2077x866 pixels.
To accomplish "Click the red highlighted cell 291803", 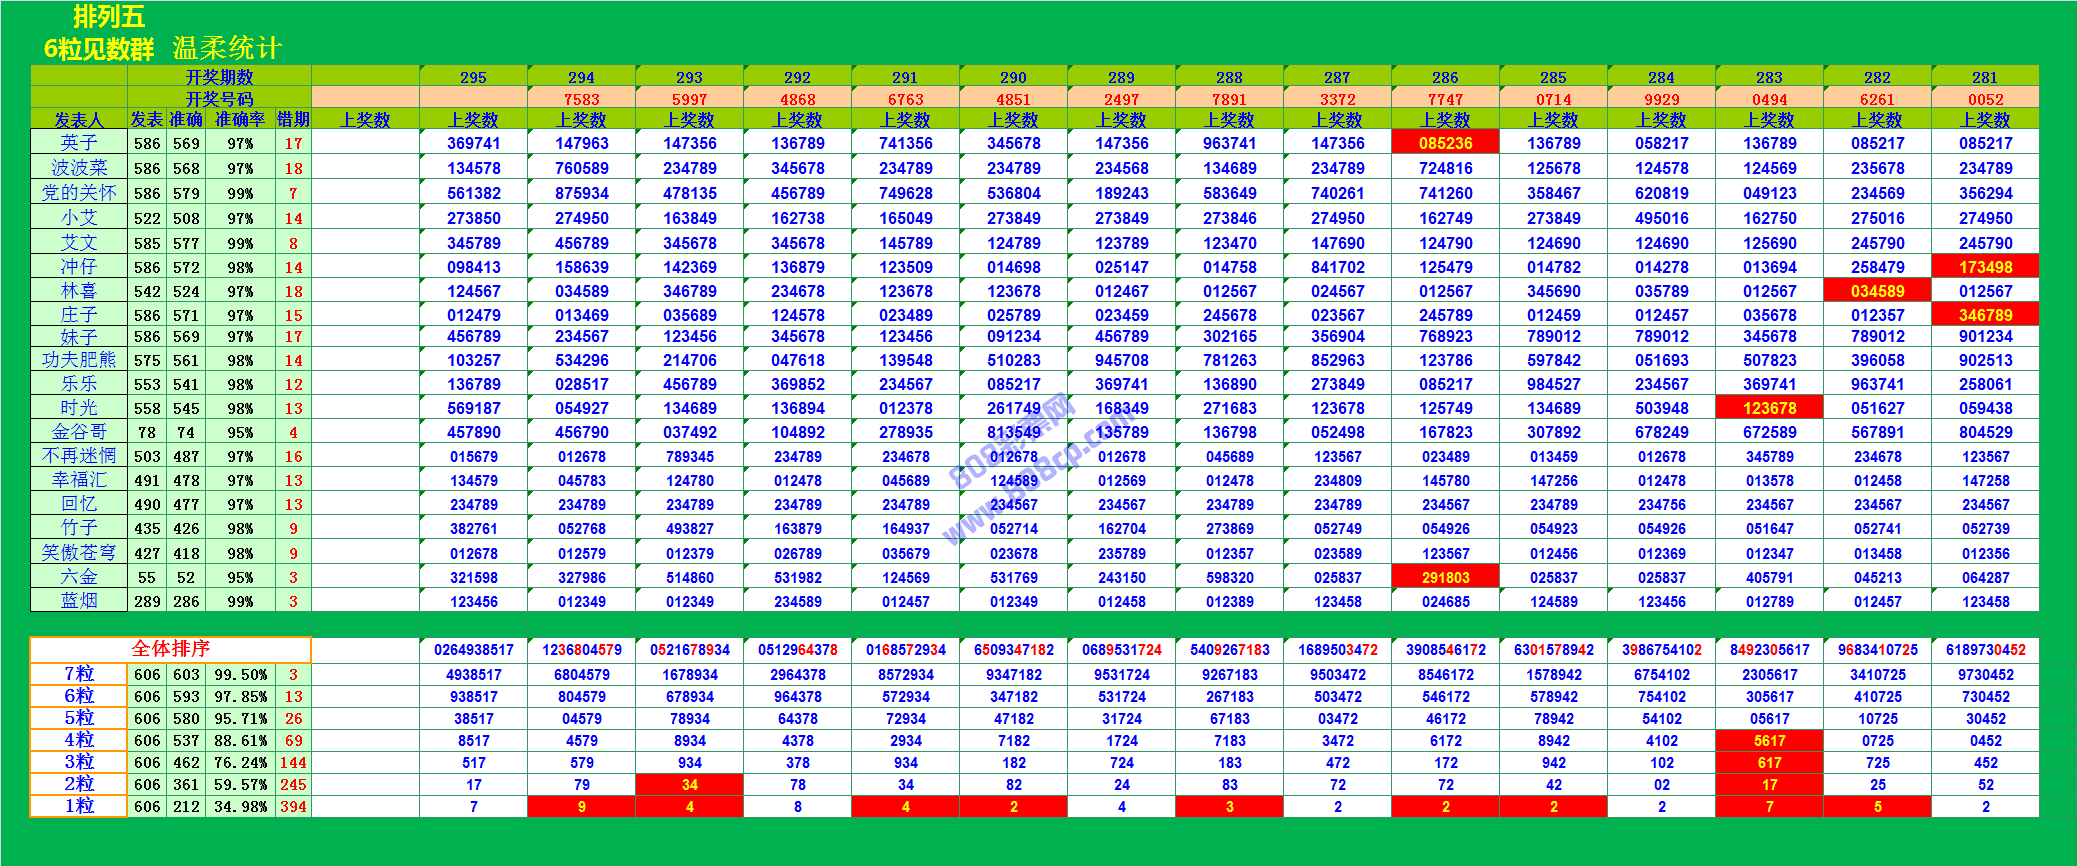I will [x=1445, y=577].
